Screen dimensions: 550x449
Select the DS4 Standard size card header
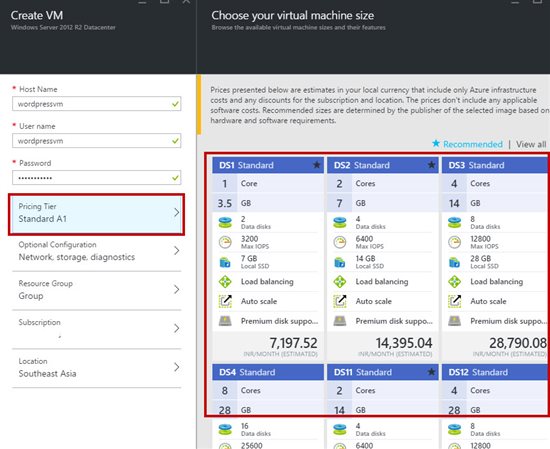268,372
